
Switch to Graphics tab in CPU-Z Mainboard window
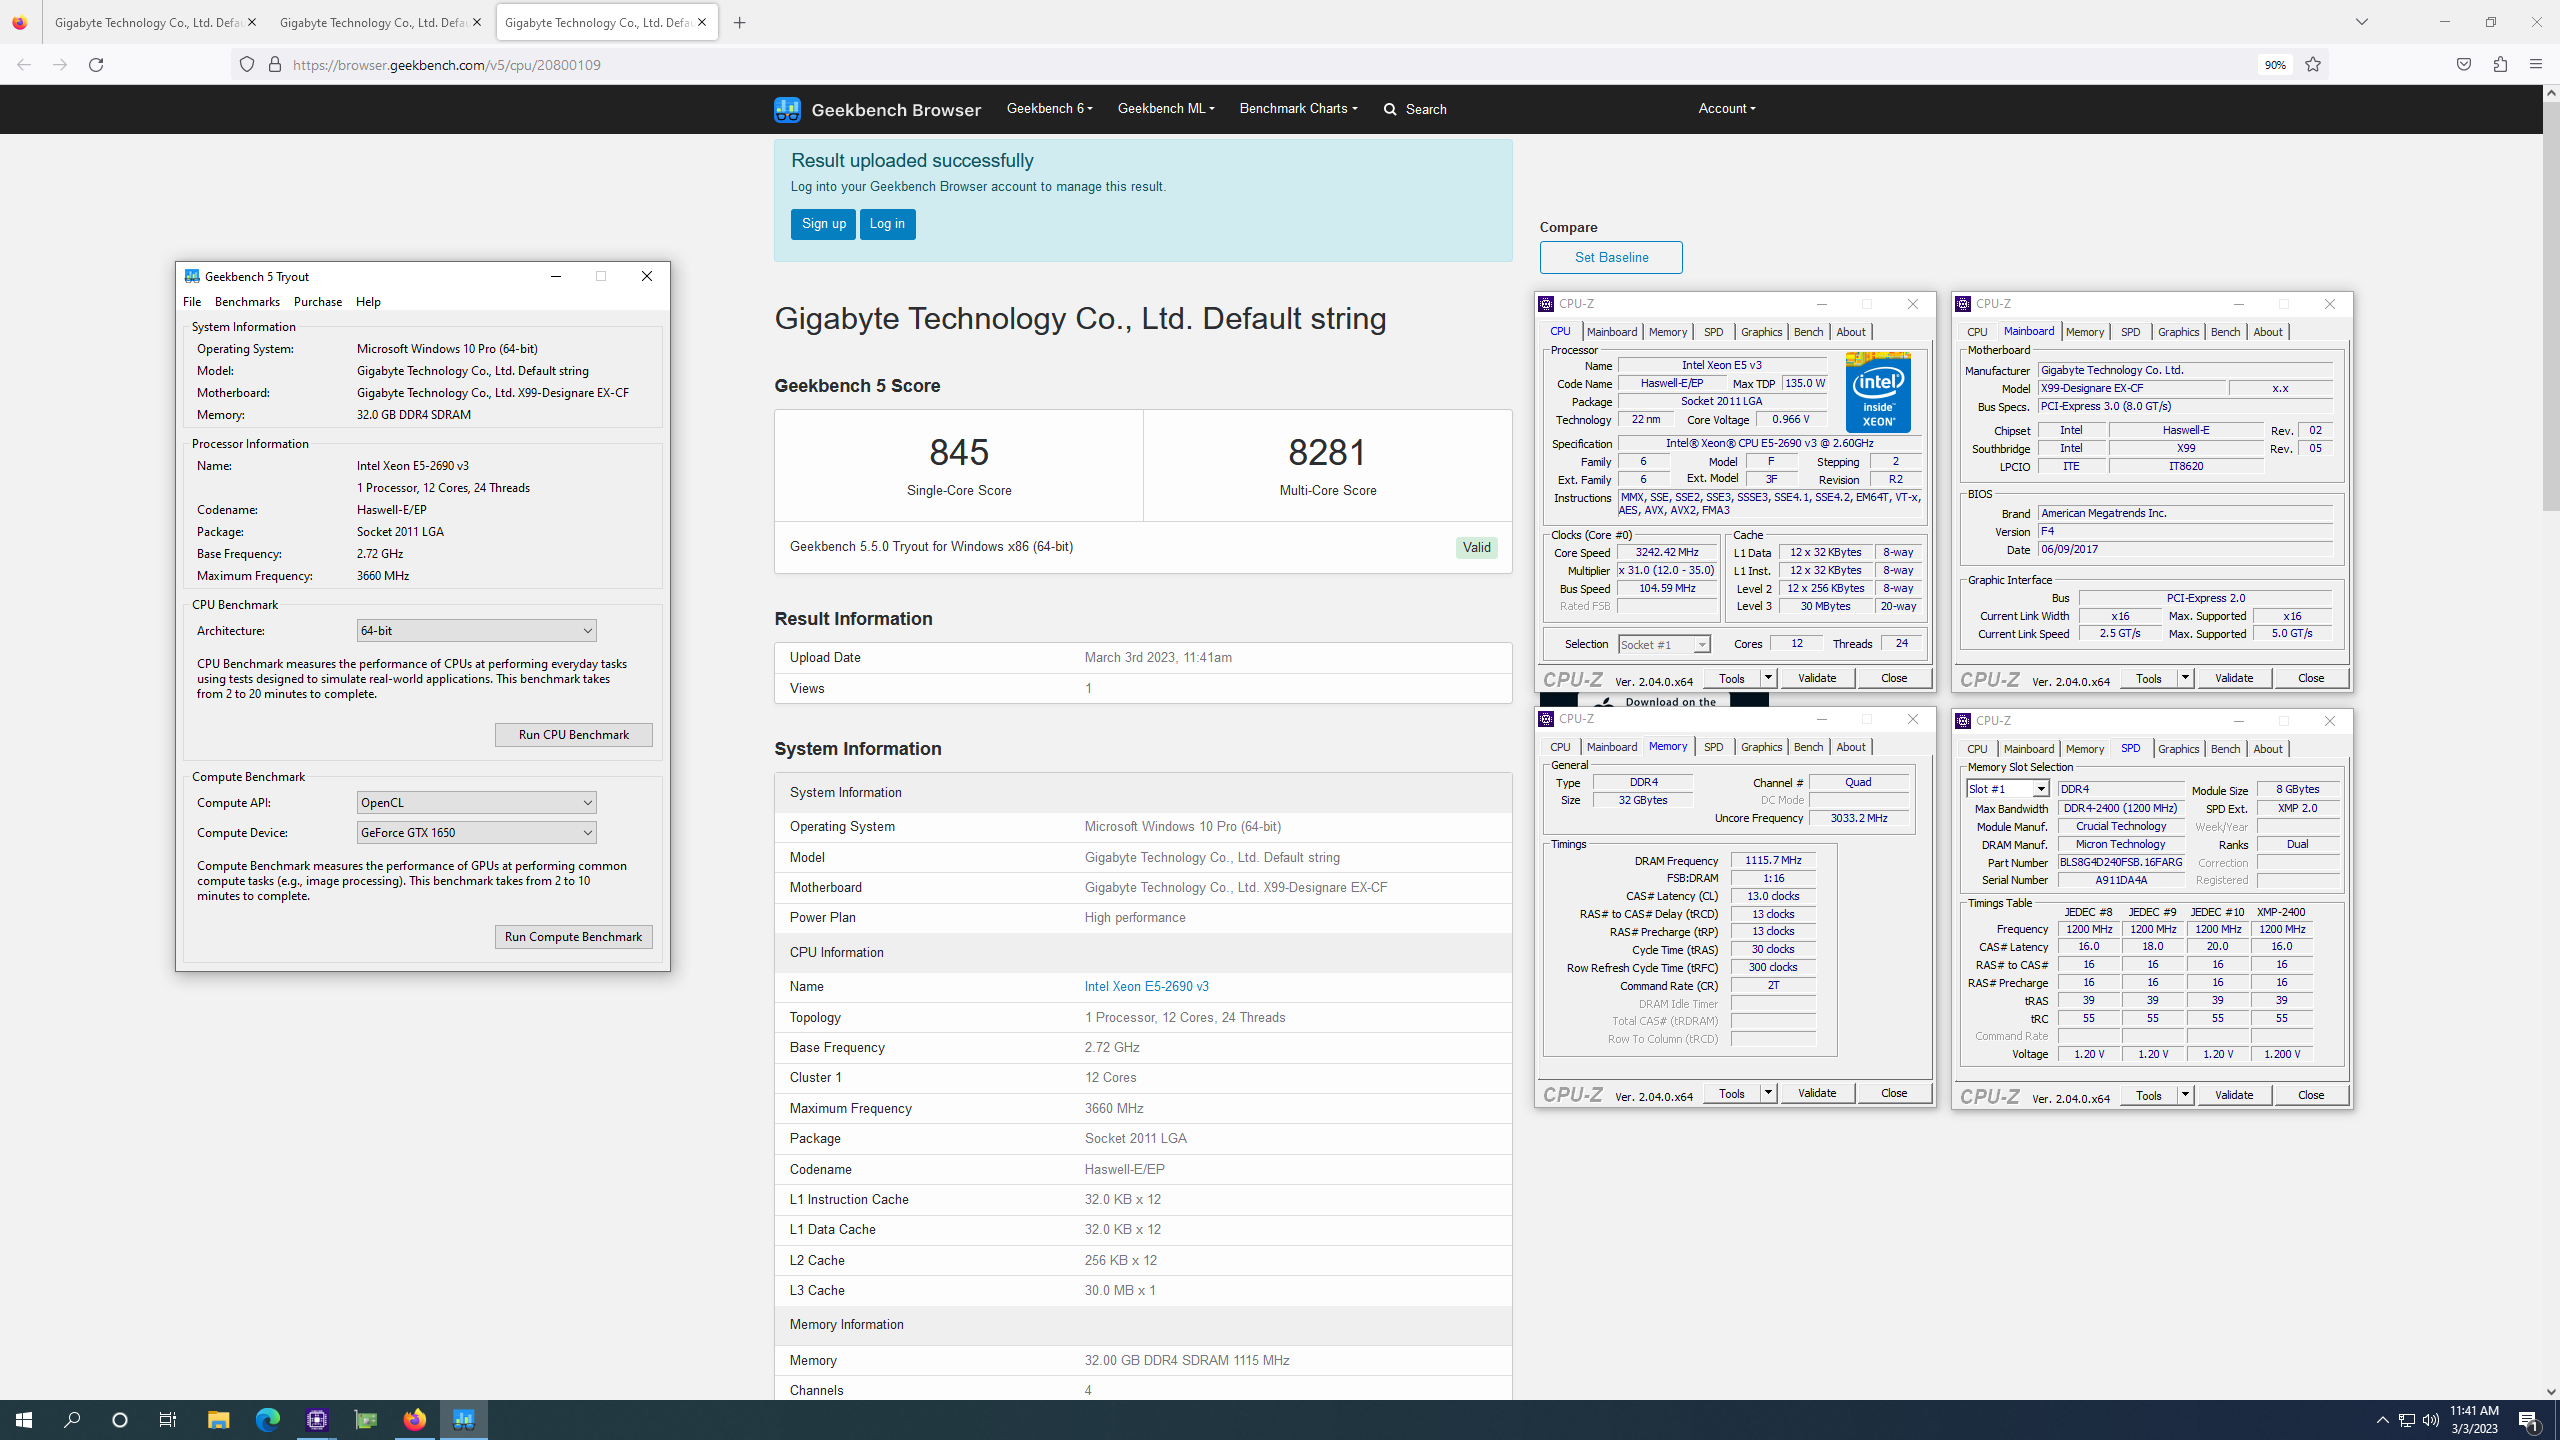coord(2178,332)
